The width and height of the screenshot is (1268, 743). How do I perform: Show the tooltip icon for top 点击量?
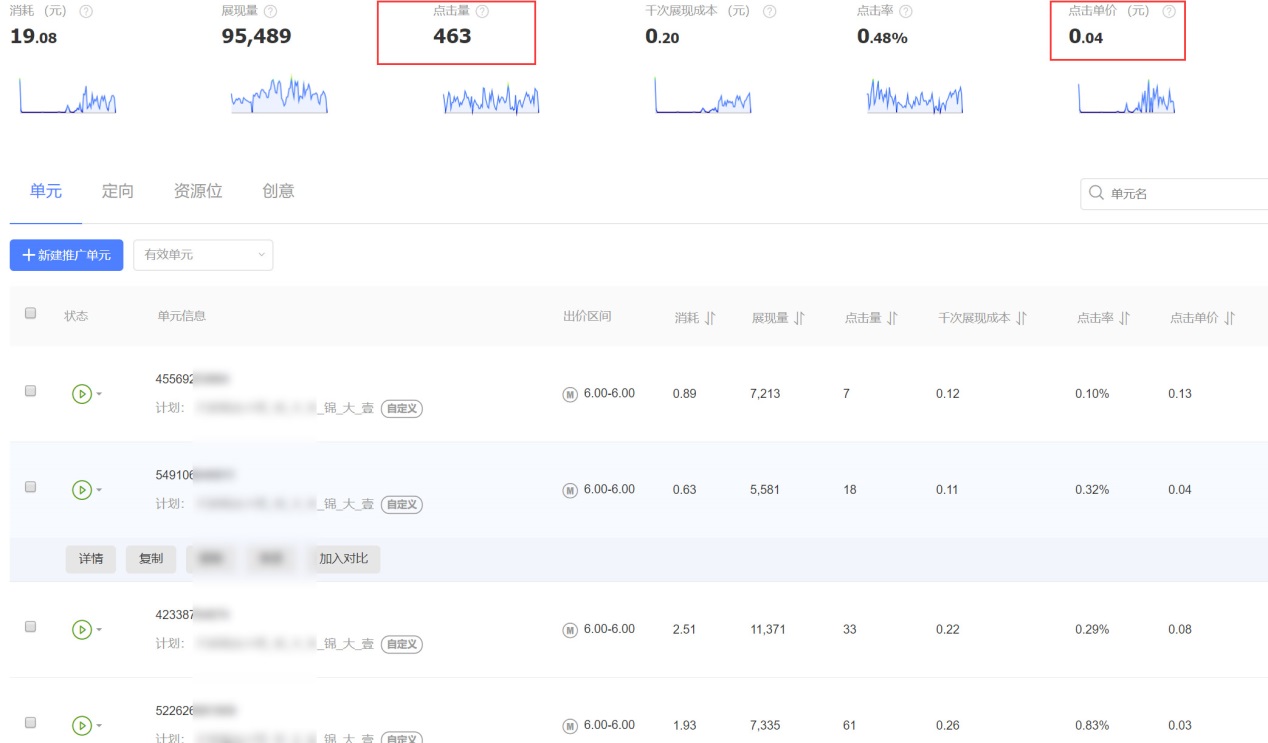(x=483, y=11)
